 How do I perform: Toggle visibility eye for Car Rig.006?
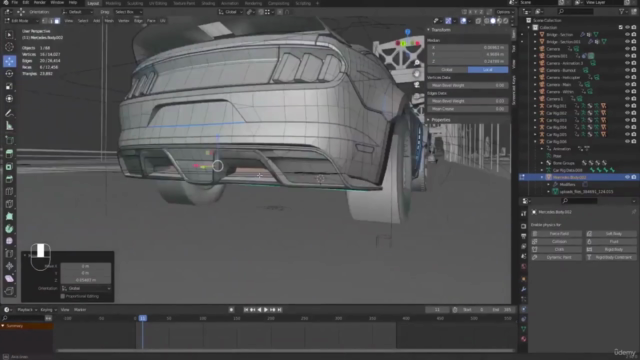coord(627,141)
